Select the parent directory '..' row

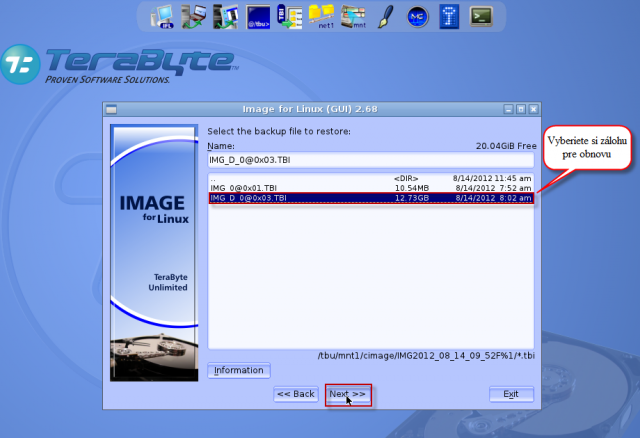[x=371, y=178]
